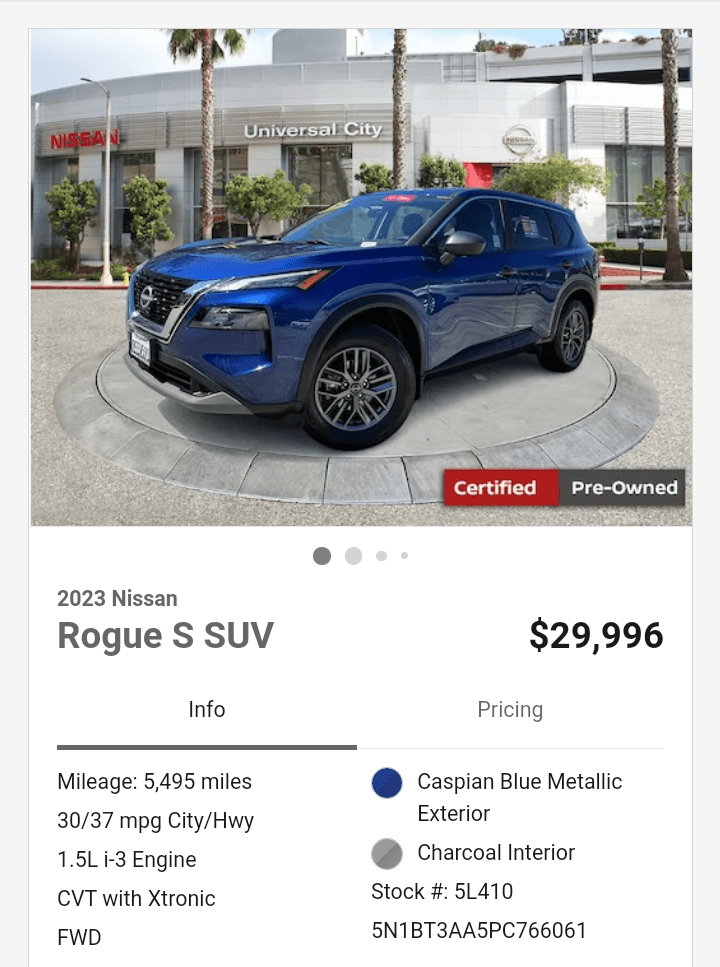Click the Pre-Owned badge on photo
Screen dimensions: 720x967
coord(622,488)
